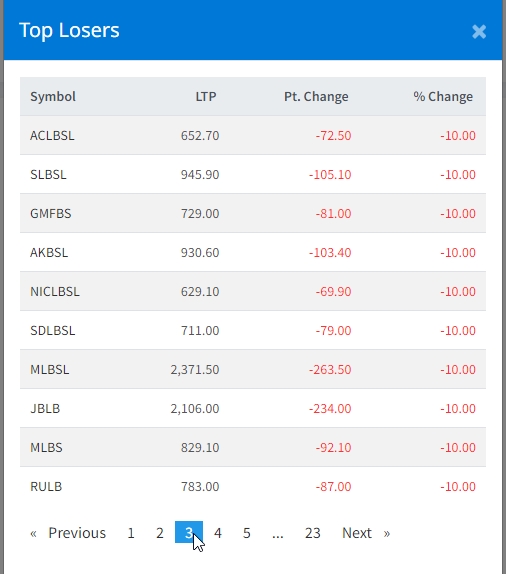This screenshot has height=574, width=506.
Task: Click the pagination ellipsis item
Action: 278,533
